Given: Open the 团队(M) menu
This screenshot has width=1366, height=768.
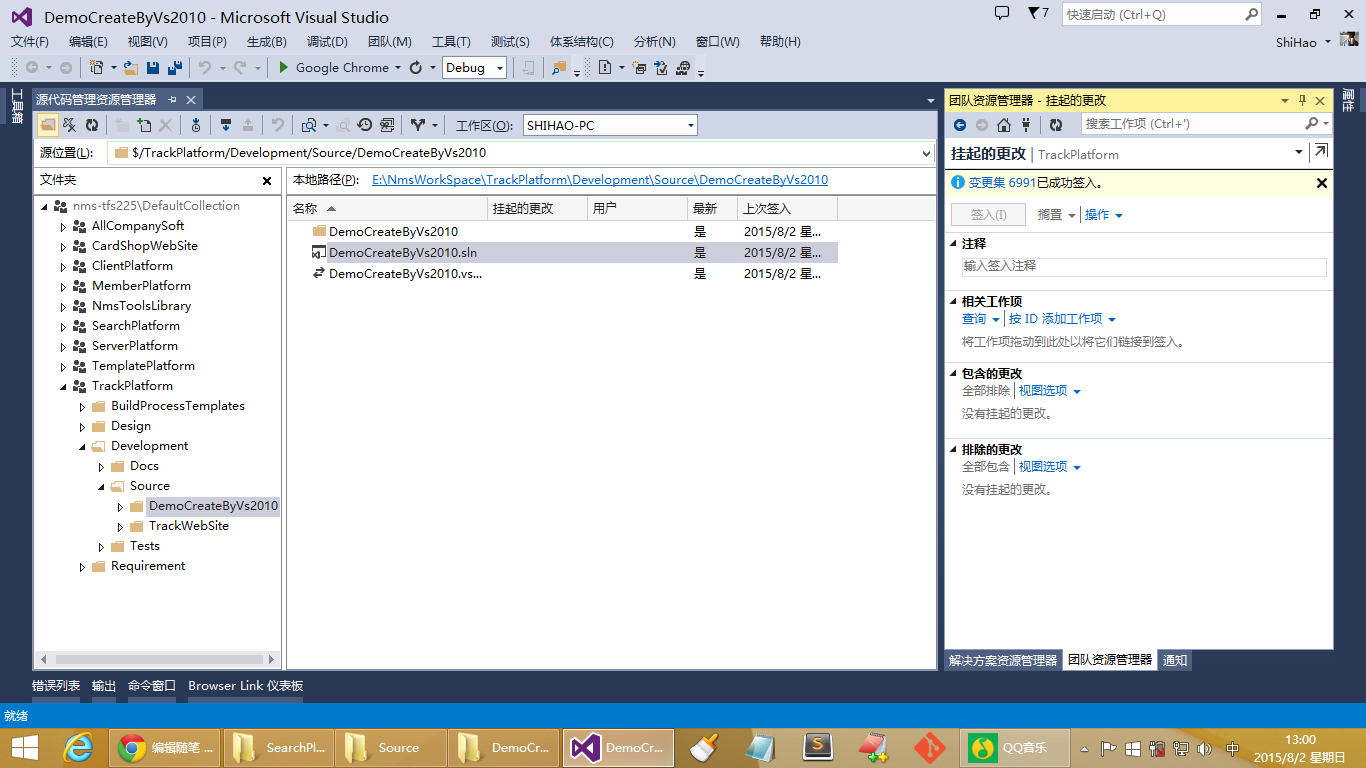Looking at the screenshot, I should point(390,42).
